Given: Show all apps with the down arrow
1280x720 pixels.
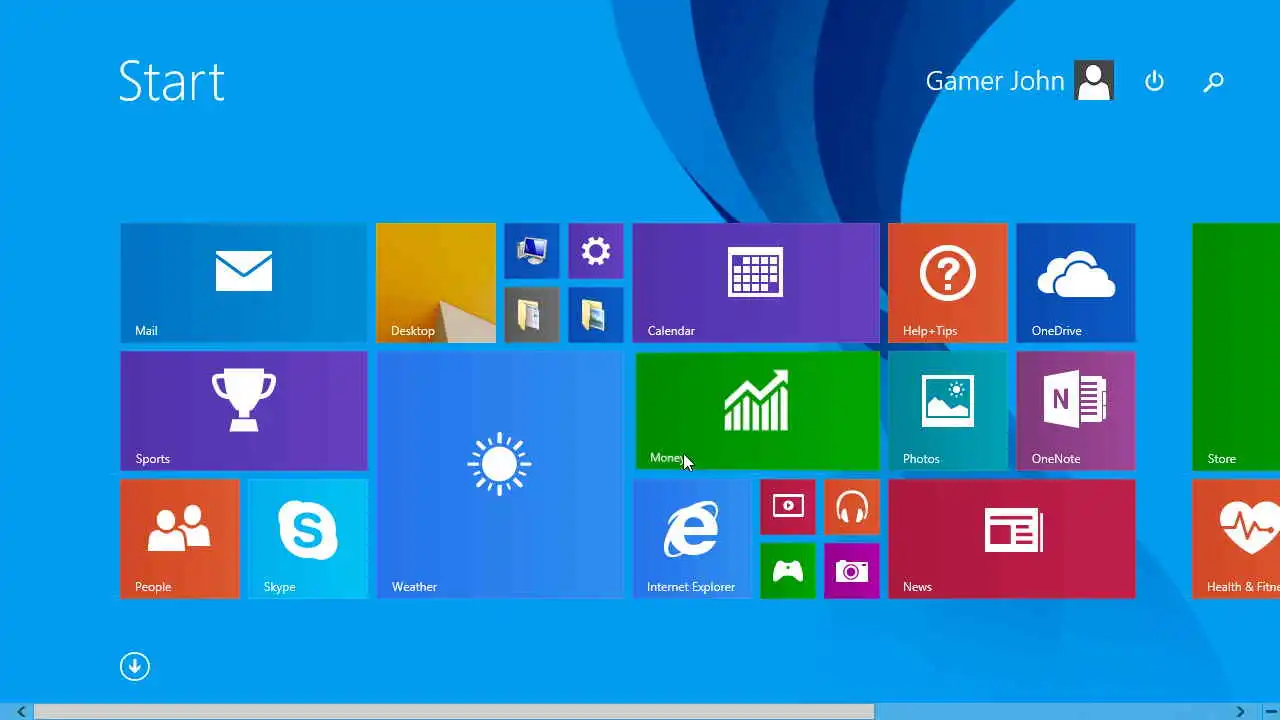Looking at the screenshot, I should pyautogui.click(x=135, y=667).
